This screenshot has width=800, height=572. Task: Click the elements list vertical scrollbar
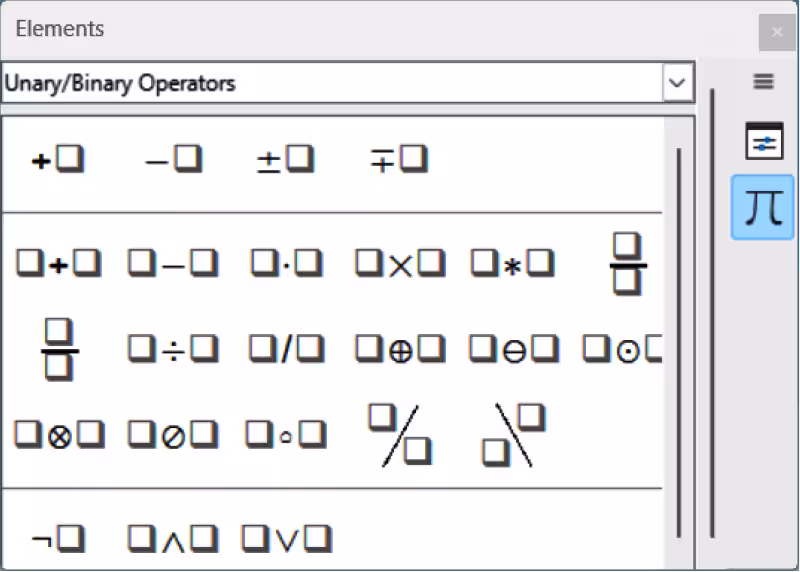679,342
